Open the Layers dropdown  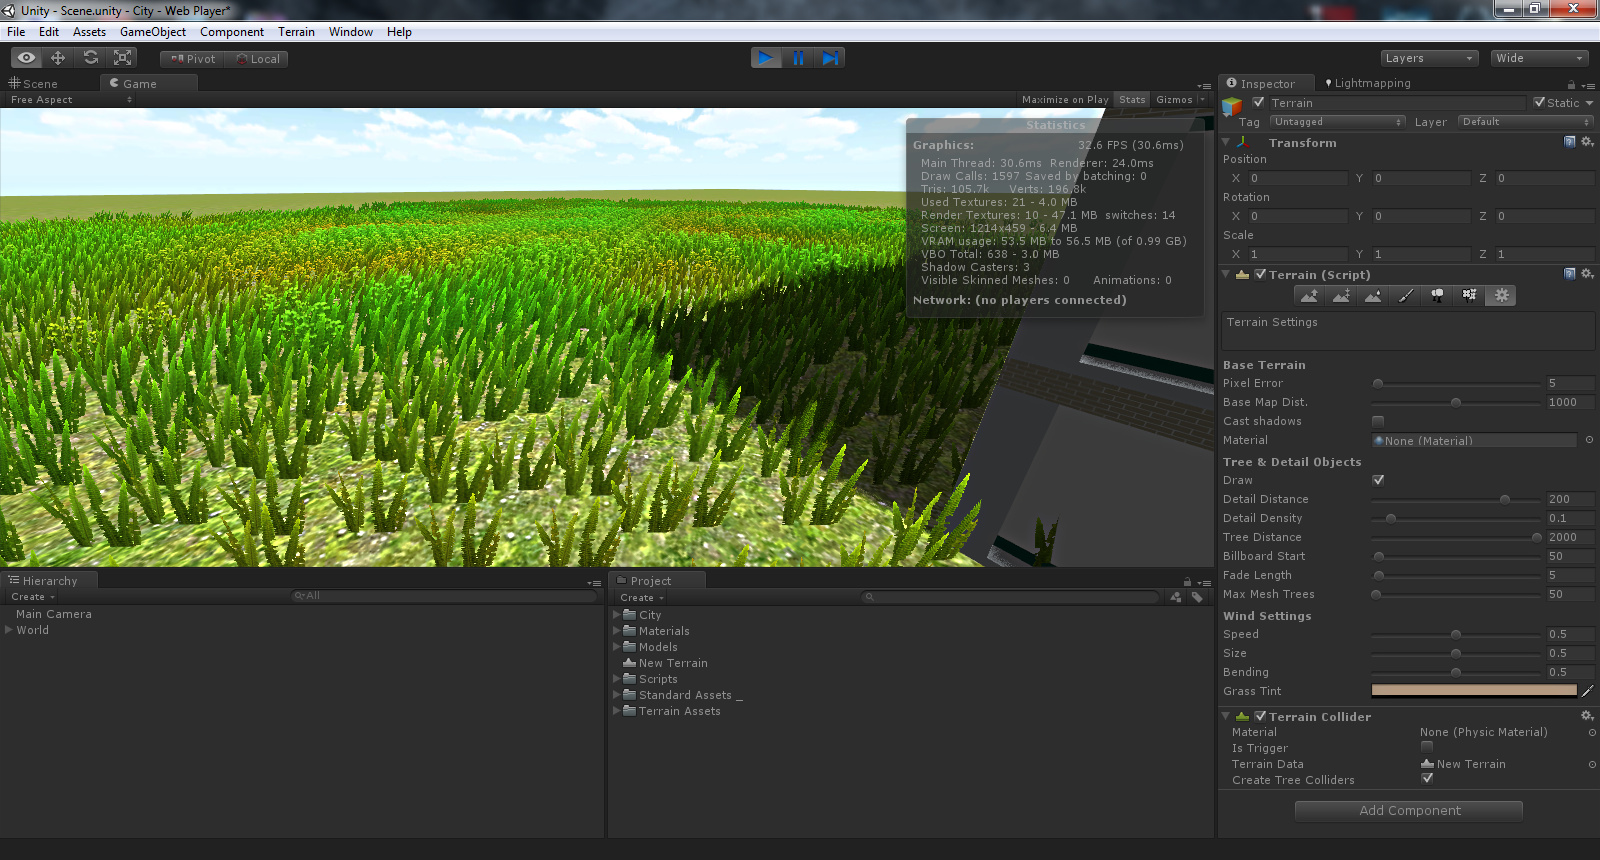1428,58
